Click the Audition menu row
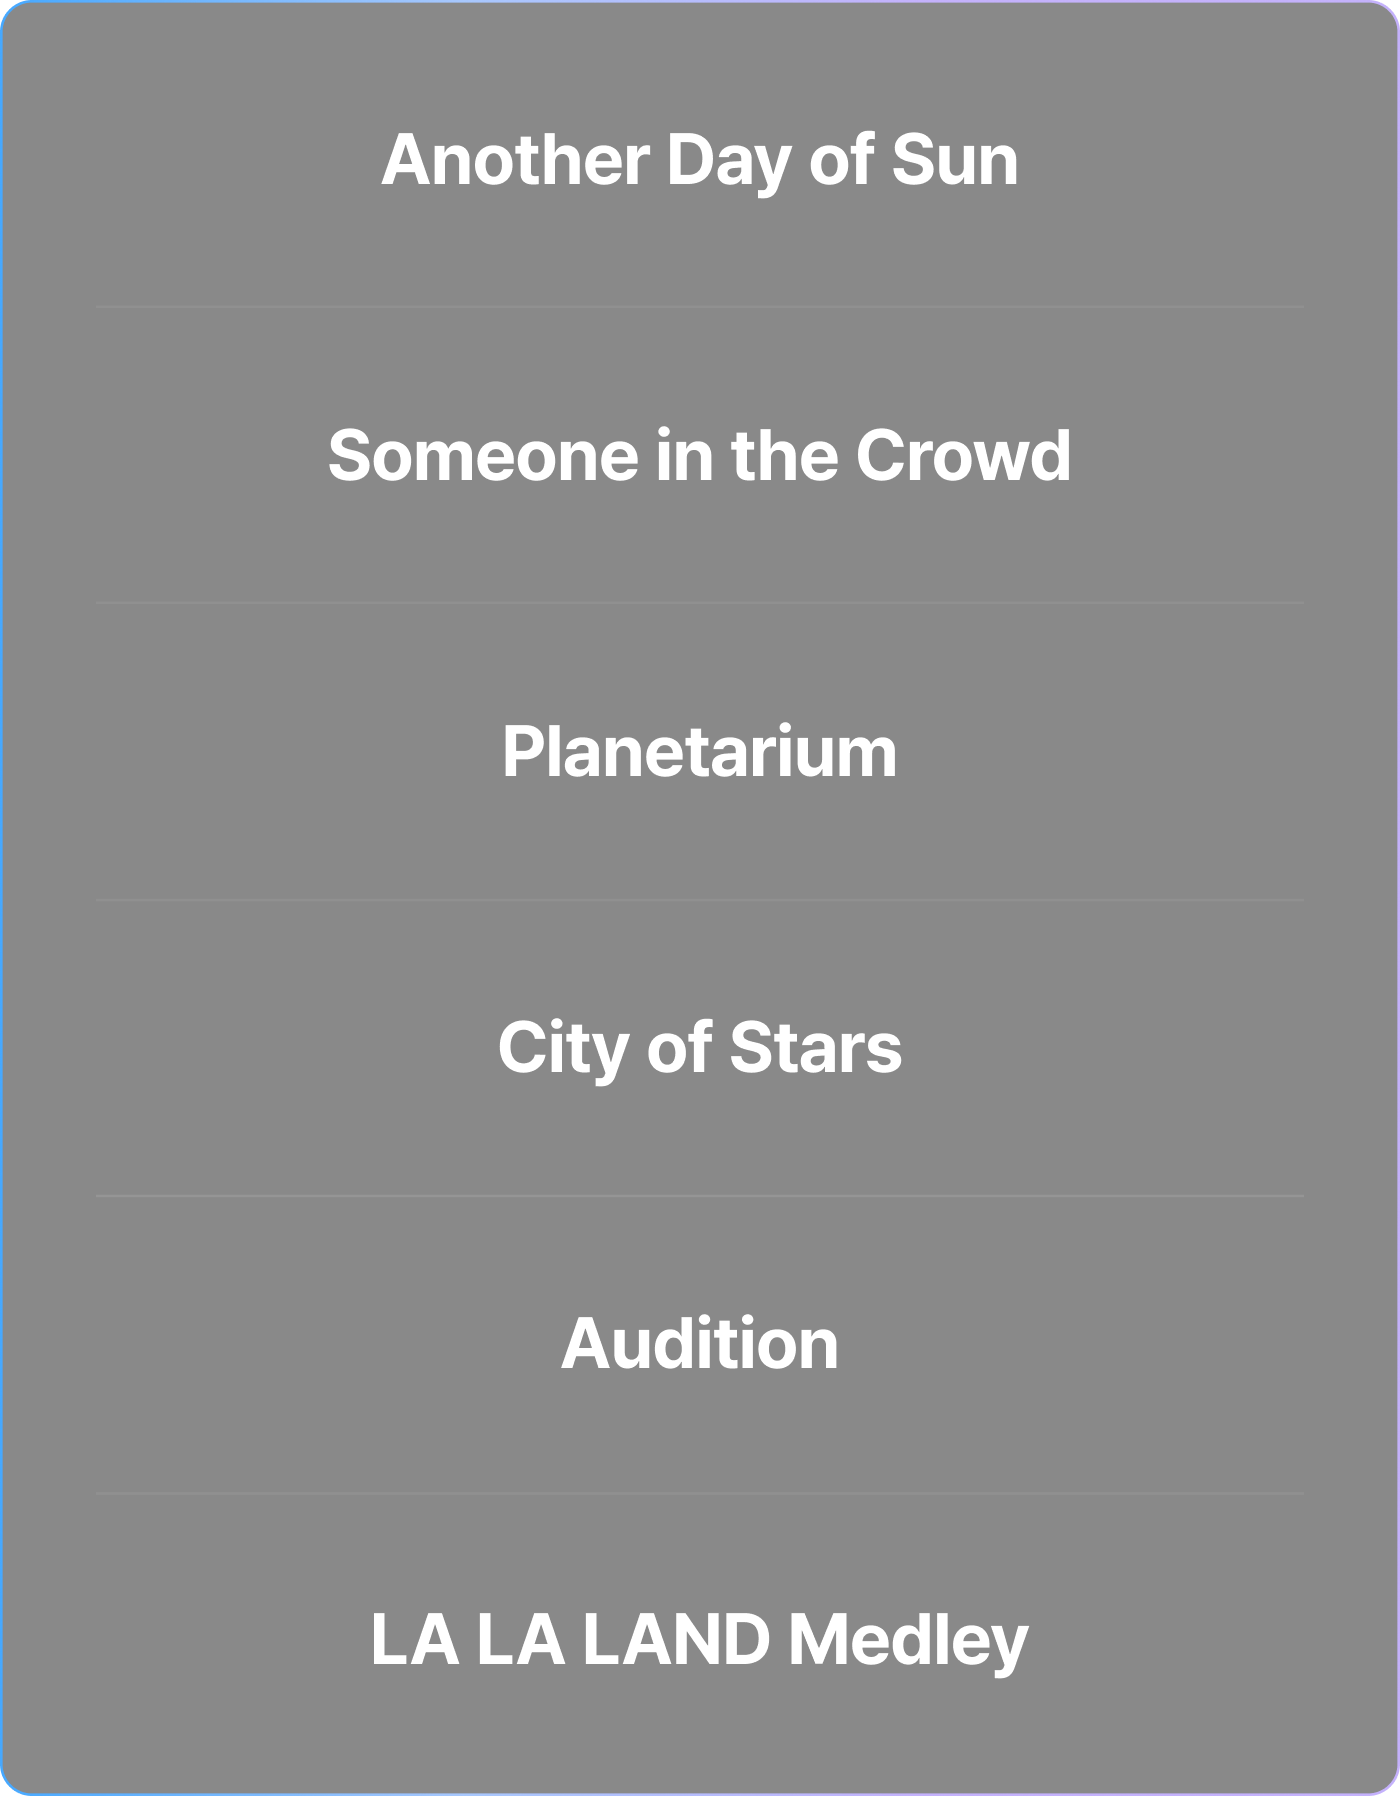 (700, 1344)
